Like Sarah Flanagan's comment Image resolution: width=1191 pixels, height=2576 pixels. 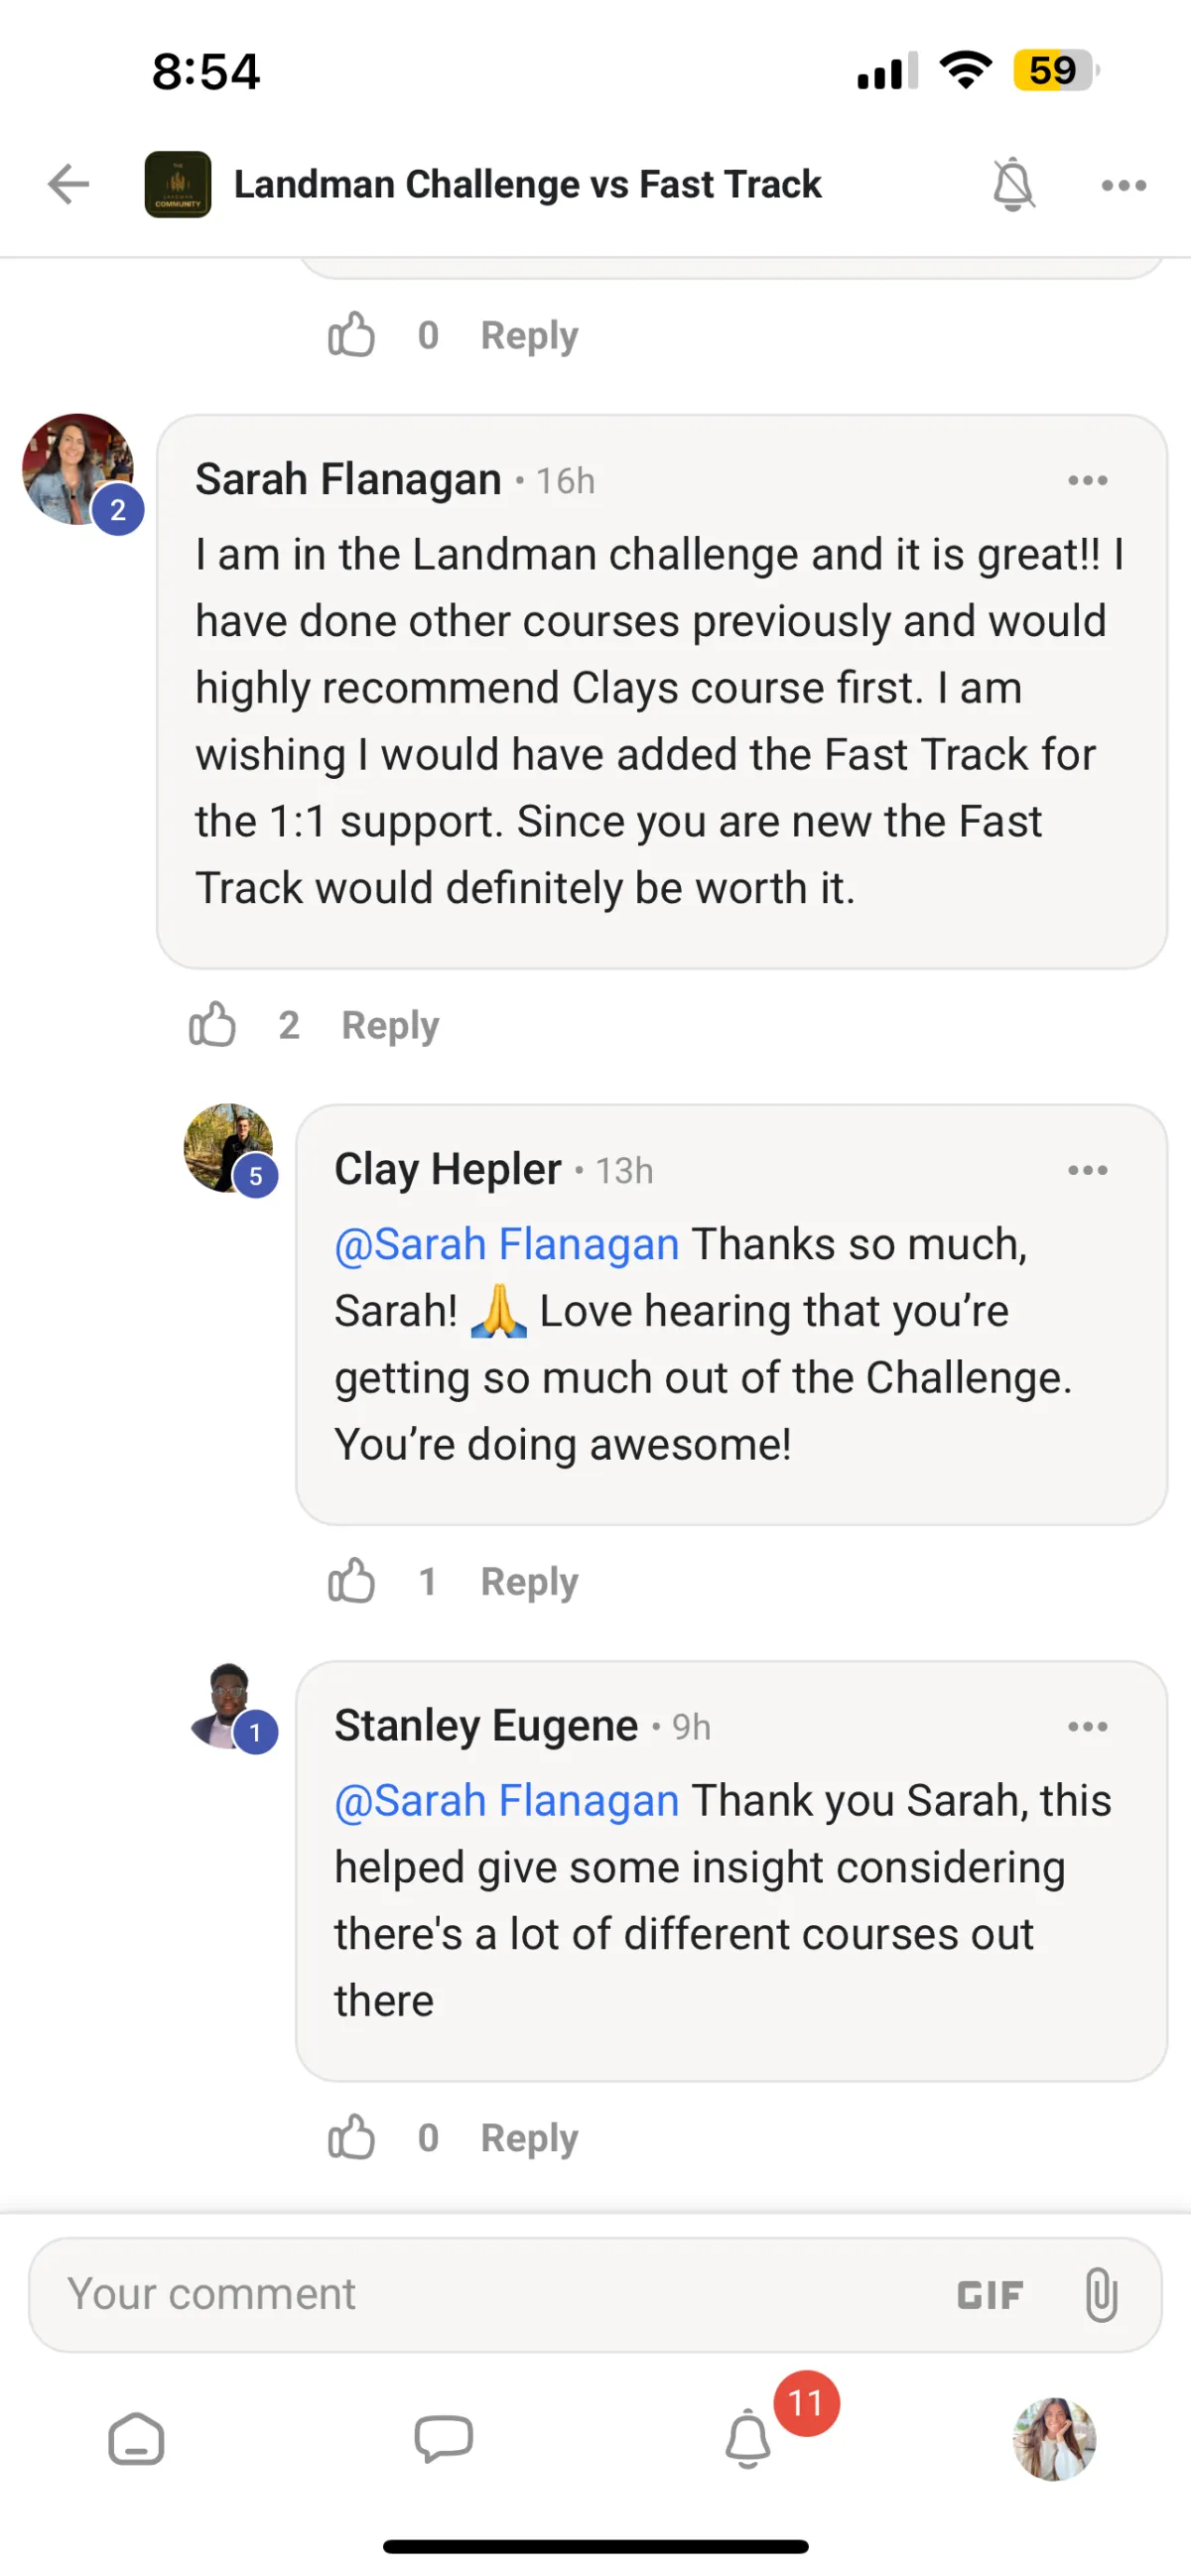pos(212,1025)
